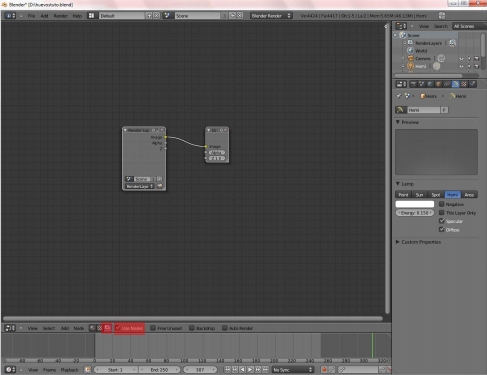Image resolution: width=487 pixels, height=375 pixels.
Task: Open the Node menu in node editor
Action: [x=79, y=328]
